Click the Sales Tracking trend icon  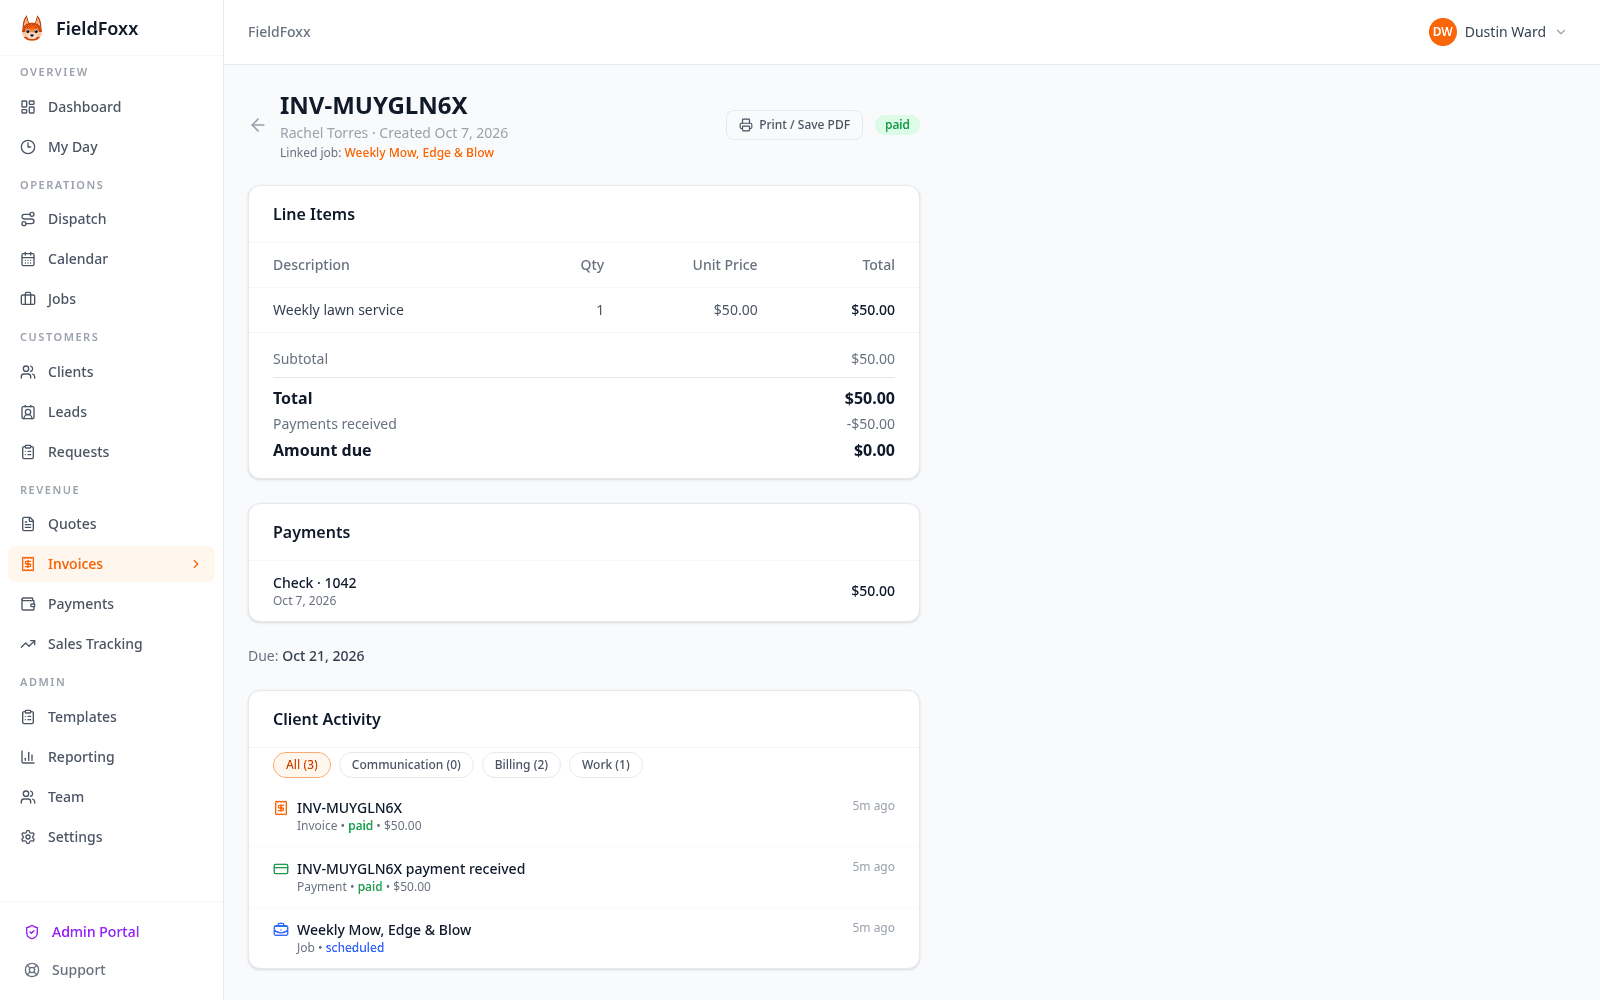coord(28,644)
